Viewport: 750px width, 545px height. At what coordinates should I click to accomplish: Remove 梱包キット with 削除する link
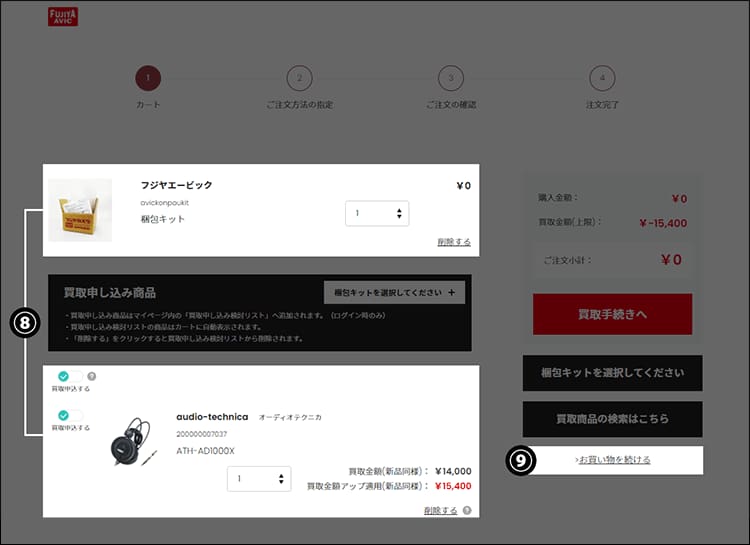(x=454, y=242)
